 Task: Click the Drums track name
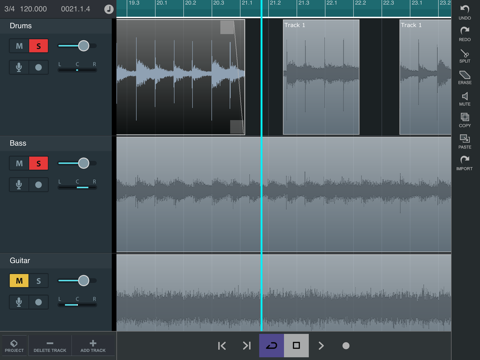point(21,26)
